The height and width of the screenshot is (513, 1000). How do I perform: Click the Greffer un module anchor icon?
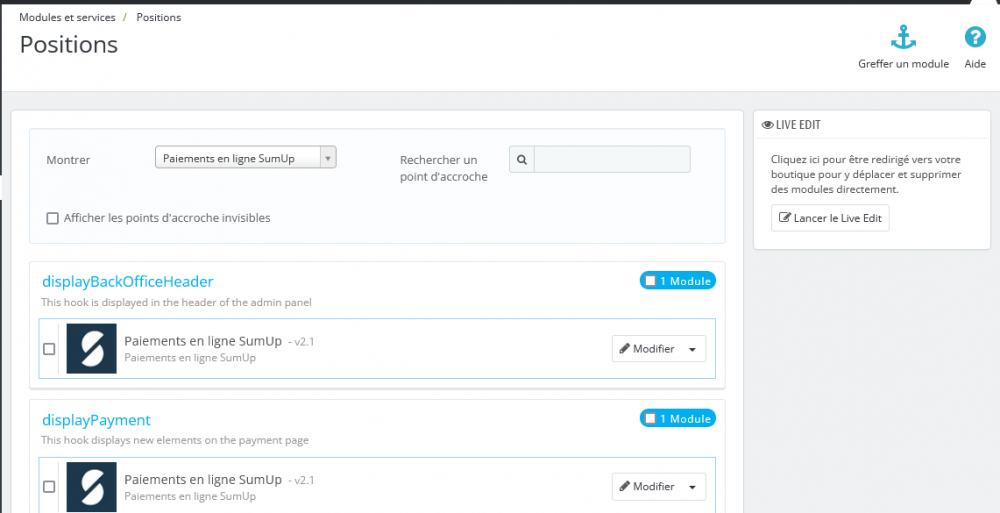coord(903,39)
